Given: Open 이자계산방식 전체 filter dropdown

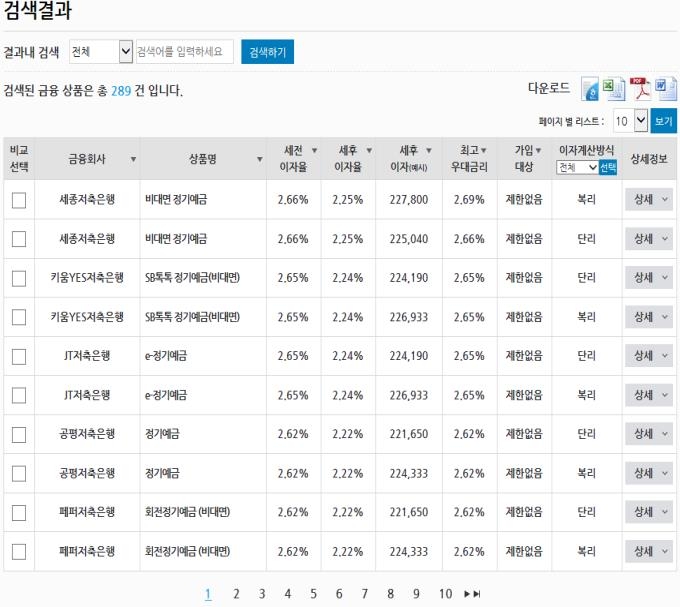Looking at the screenshot, I should pos(577,167).
